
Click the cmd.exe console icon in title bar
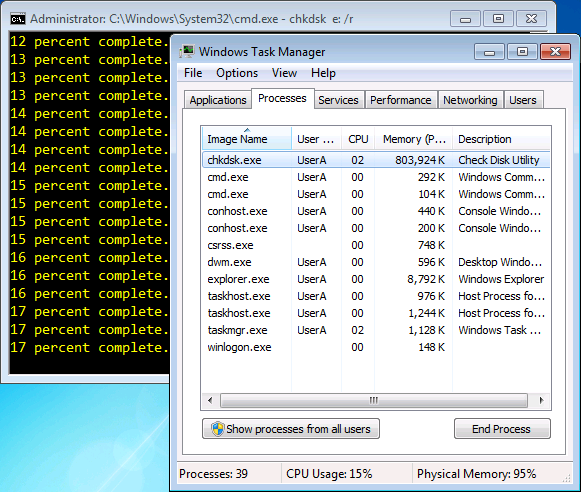tap(18, 19)
